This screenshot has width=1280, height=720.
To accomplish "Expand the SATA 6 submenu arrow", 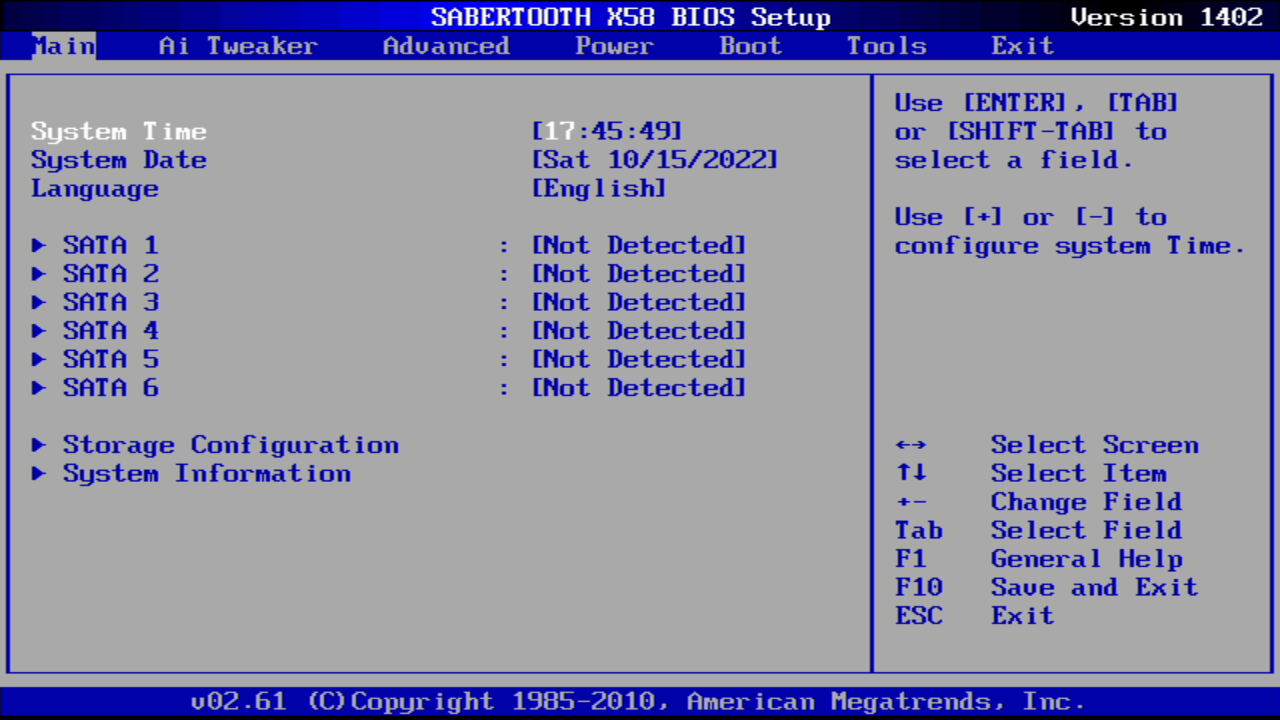I will click(x=39, y=387).
